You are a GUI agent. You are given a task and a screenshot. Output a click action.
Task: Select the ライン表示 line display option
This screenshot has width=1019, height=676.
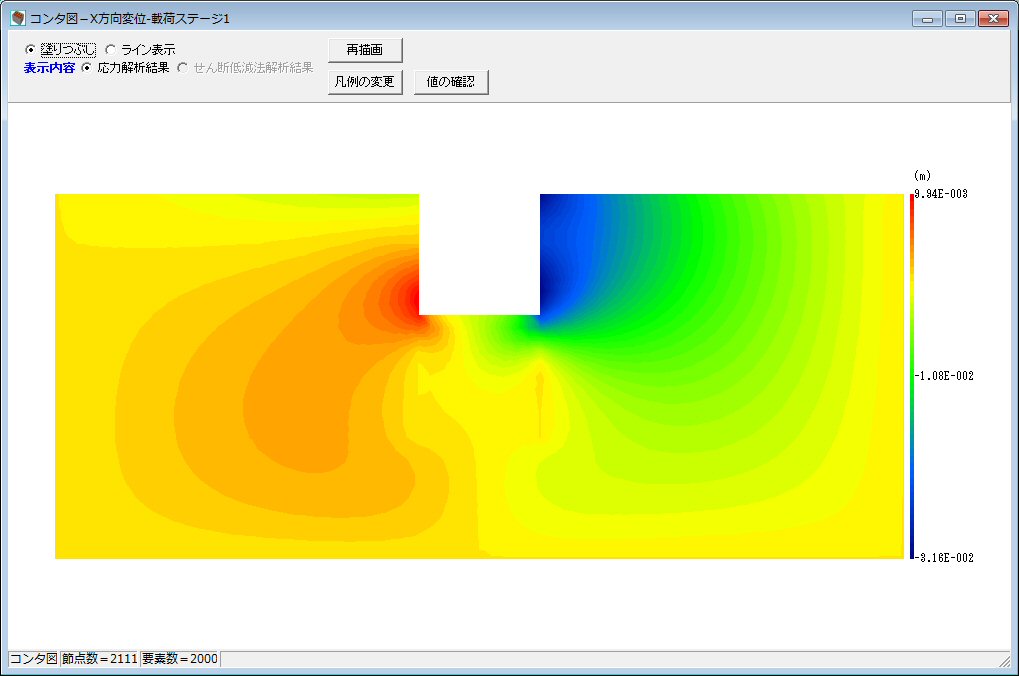tap(110, 49)
